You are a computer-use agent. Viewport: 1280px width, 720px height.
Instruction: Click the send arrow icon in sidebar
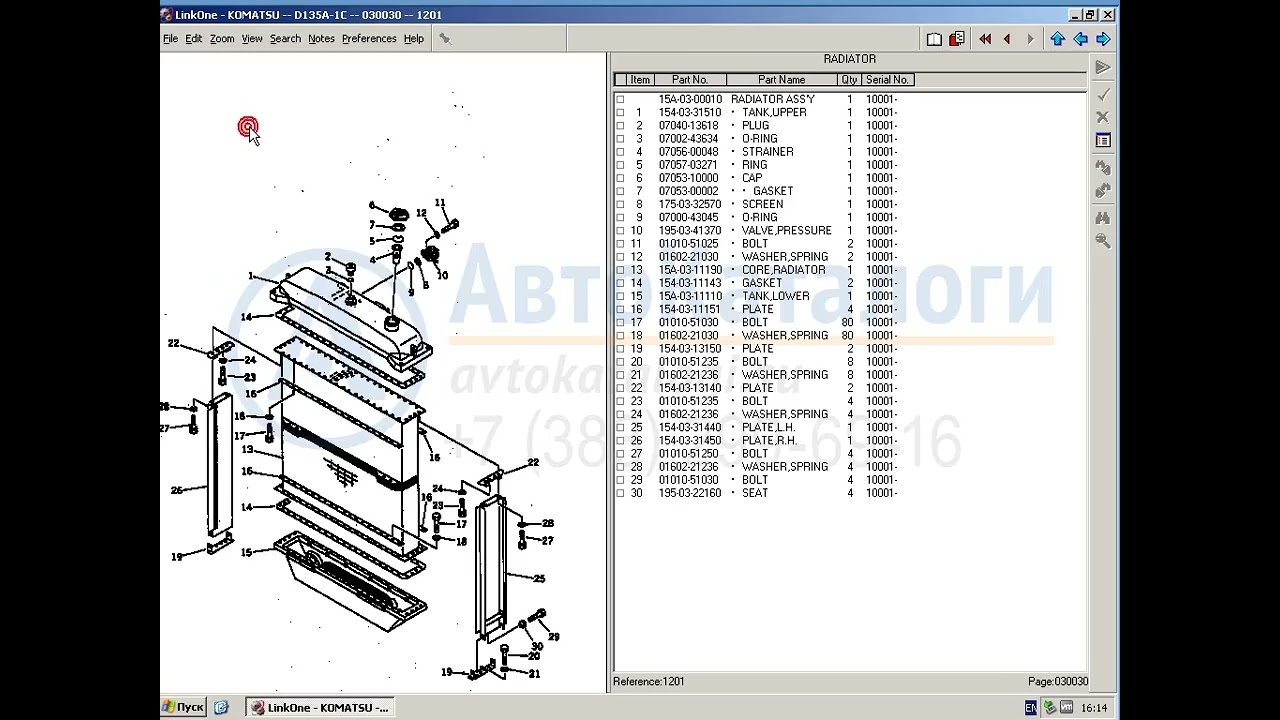pyautogui.click(x=1102, y=67)
